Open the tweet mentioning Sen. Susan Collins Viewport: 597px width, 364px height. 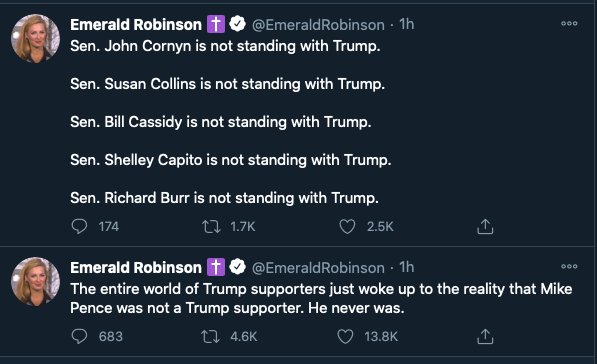coord(227,84)
